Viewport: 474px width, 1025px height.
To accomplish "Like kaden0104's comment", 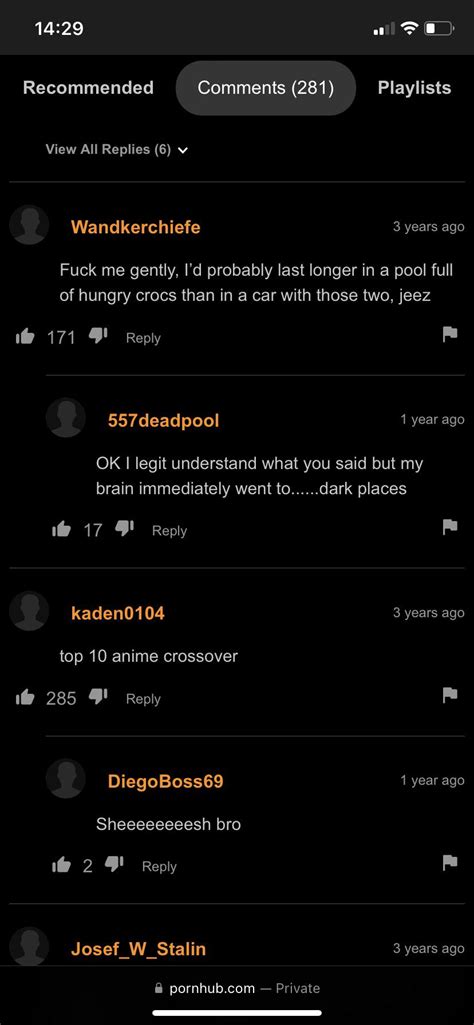I will coord(24,697).
